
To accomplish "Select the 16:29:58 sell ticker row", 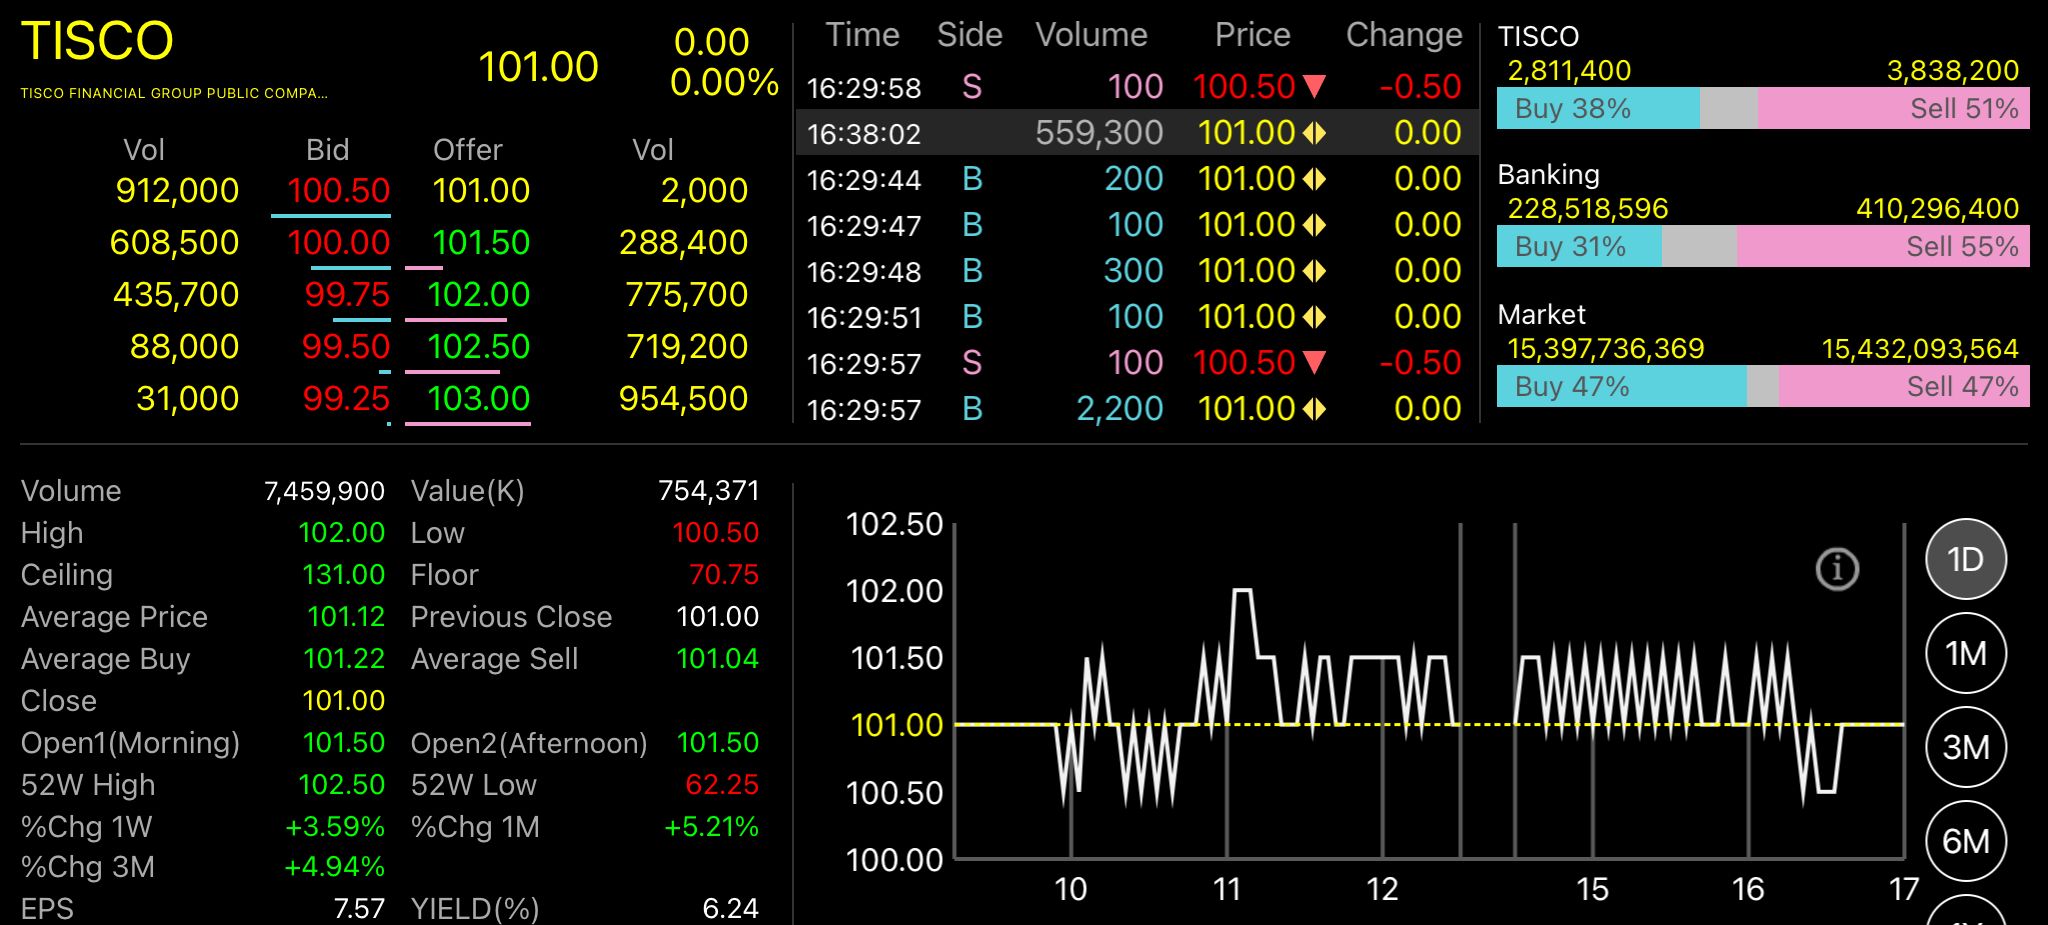I will coord(1137,86).
